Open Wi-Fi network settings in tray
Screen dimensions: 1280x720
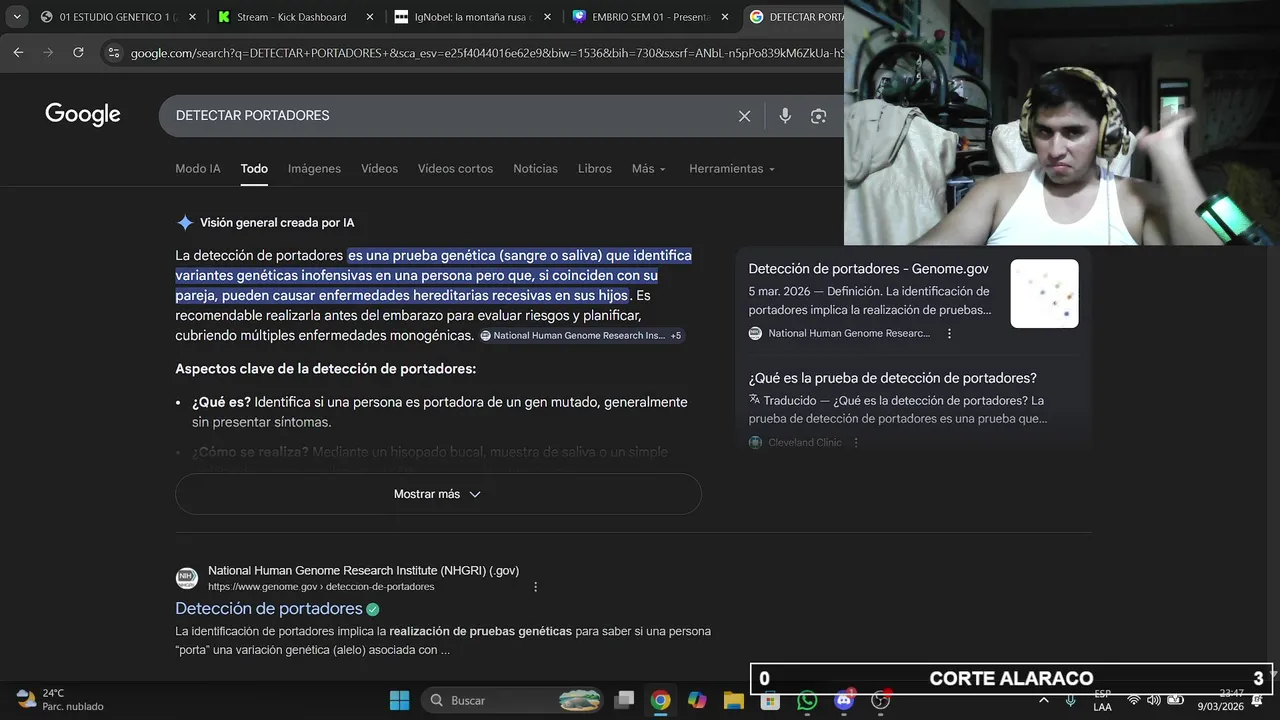click(1133, 700)
